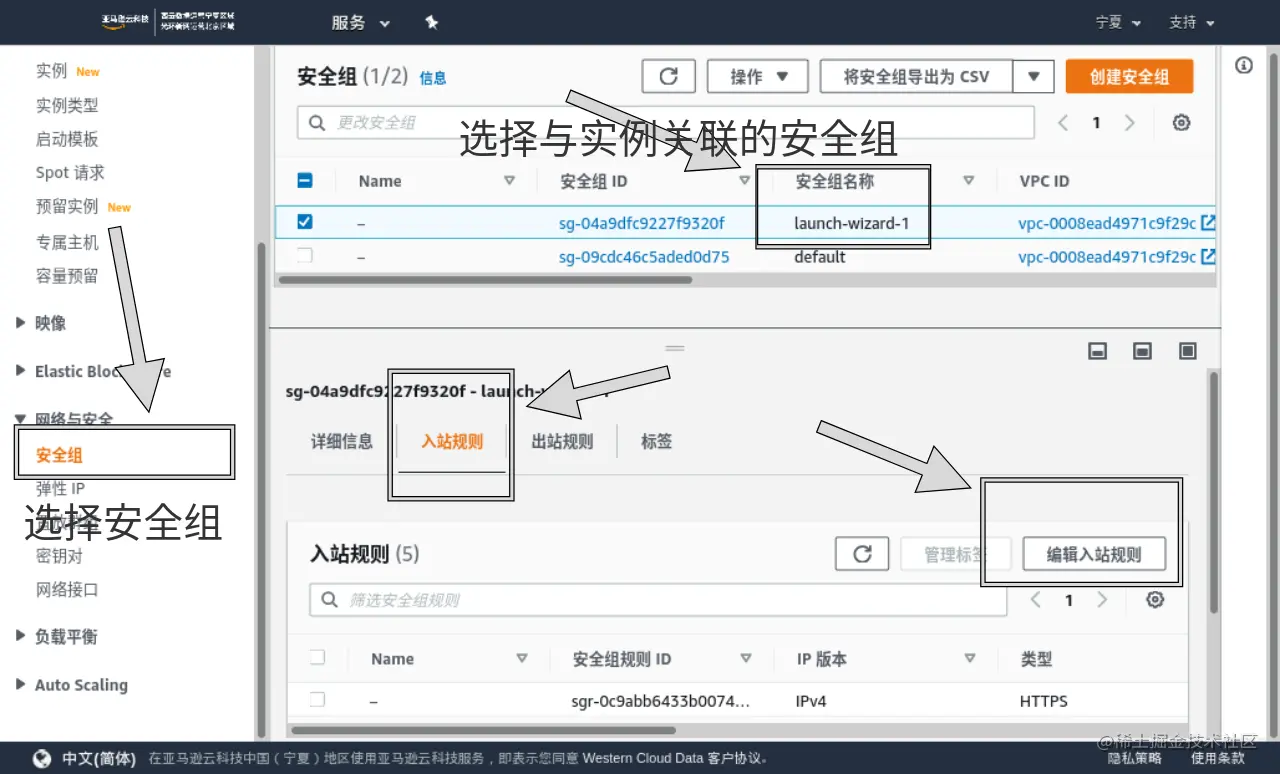Open security groups table settings gear
1280x774 pixels.
(x=1181, y=123)
